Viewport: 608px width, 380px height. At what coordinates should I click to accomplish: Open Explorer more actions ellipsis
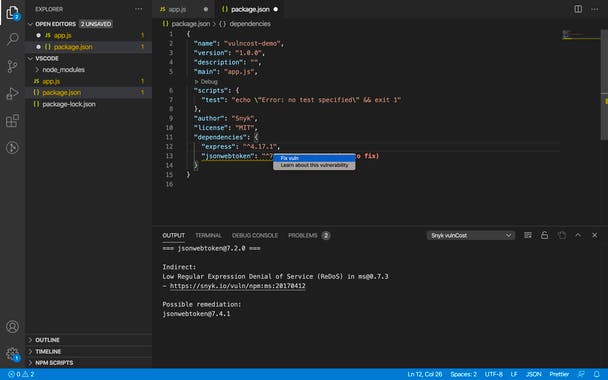[138, 9]
